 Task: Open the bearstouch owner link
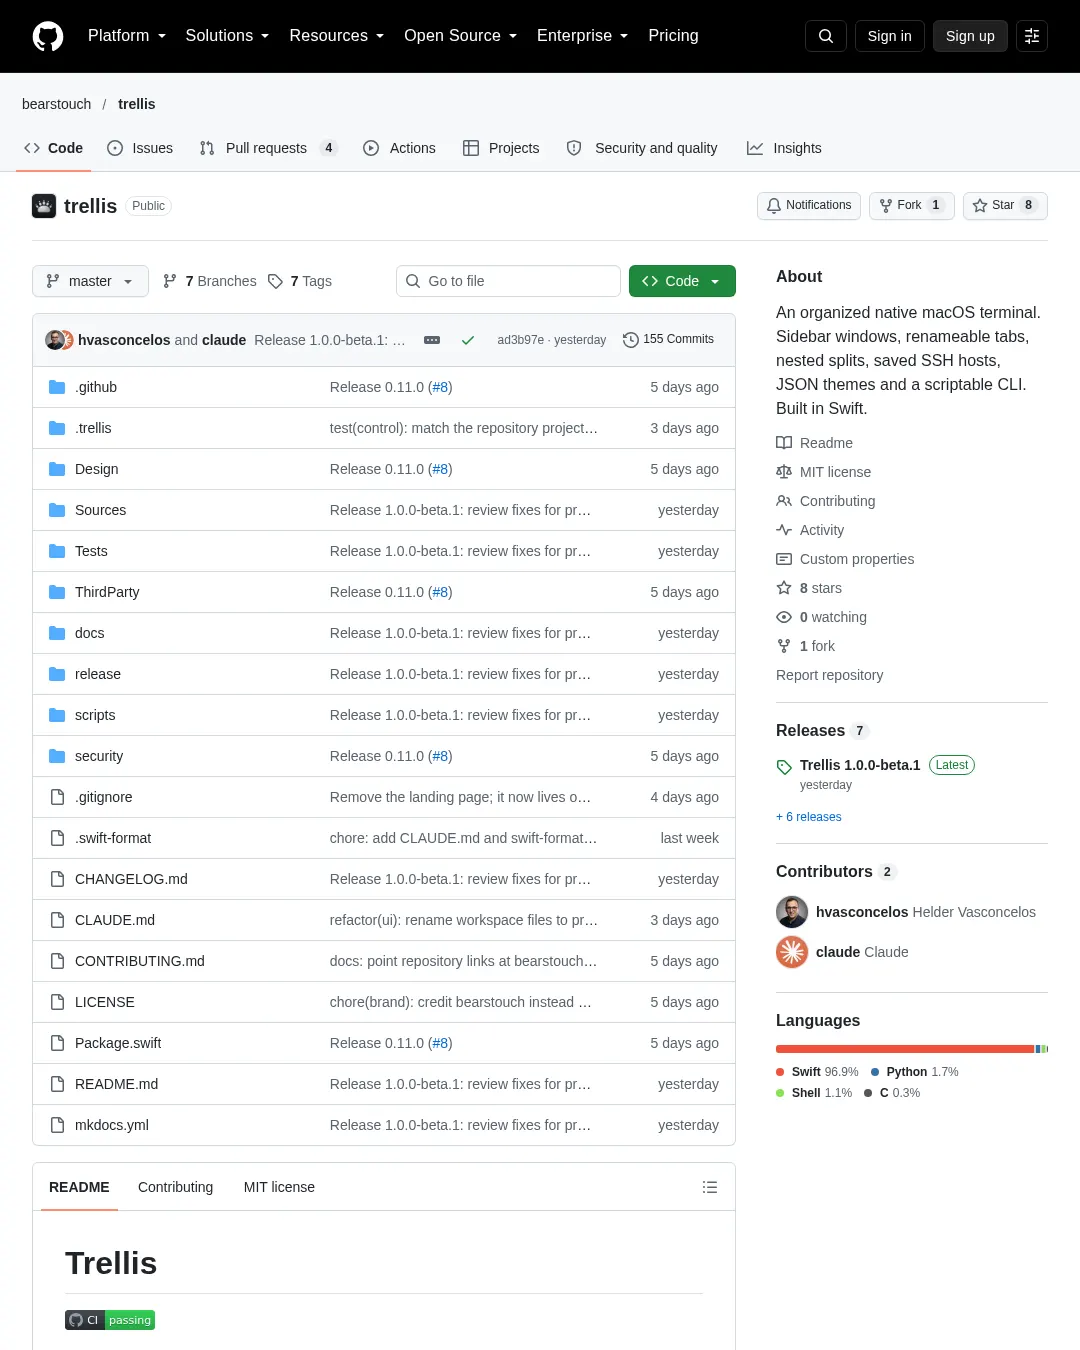(56, 104)
